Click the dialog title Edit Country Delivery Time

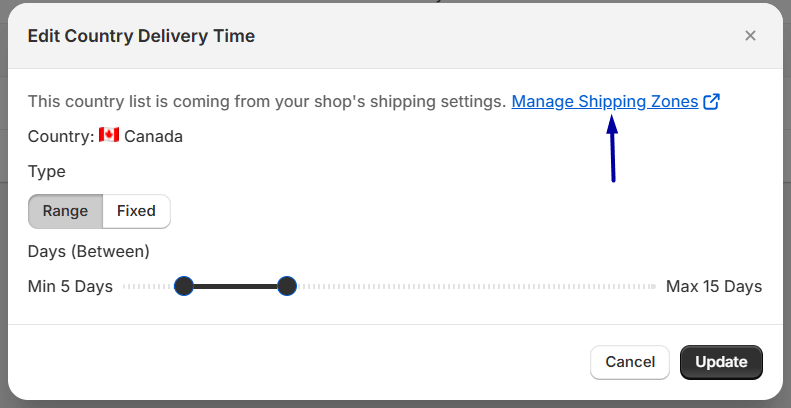point(141,36)
